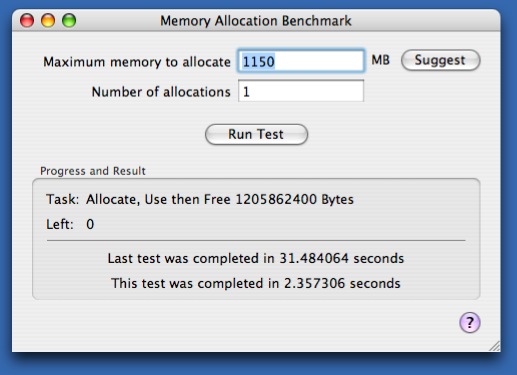517x375 pixels.
Task: Click the Memory Allocation Benchmark title bar
Action: [256, 21]
